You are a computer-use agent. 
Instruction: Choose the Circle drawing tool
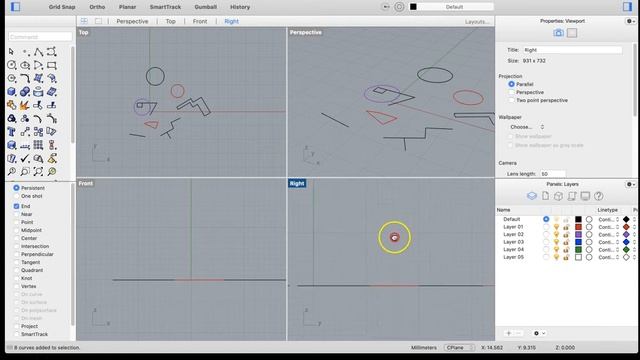tap(11, 65)
